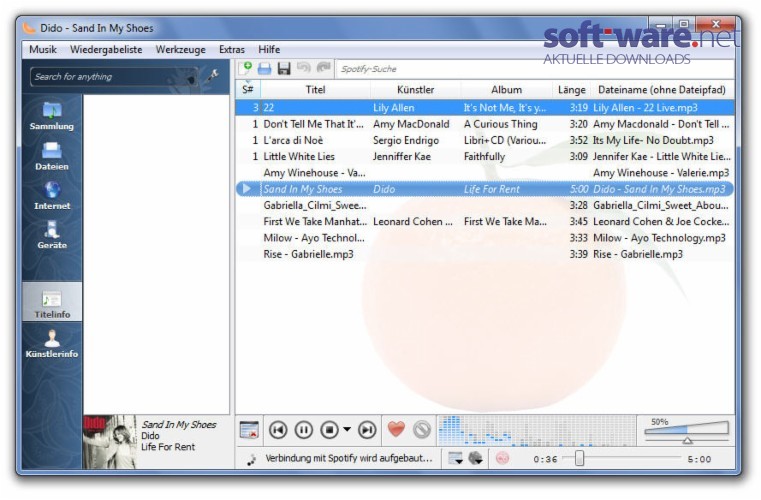Sort playlist by the Album column
Viewport: 761px width, 500px height.
pos(506,89)
